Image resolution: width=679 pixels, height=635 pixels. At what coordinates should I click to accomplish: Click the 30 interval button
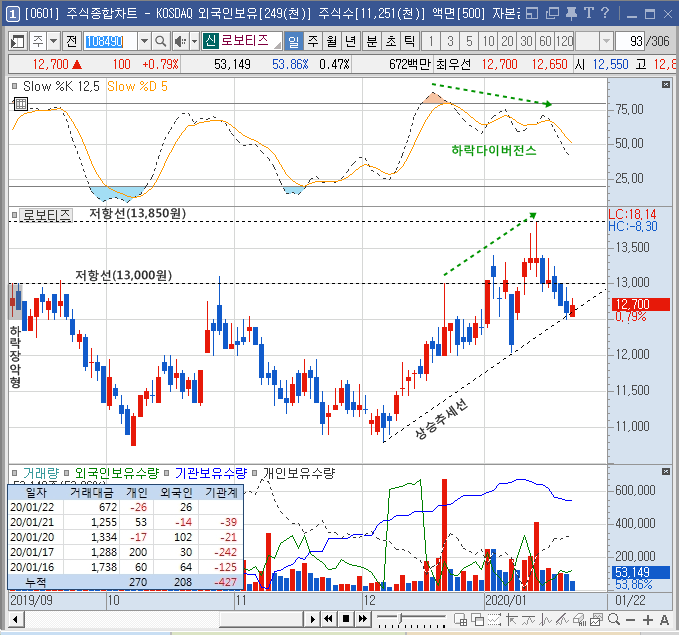pos(526,42)
